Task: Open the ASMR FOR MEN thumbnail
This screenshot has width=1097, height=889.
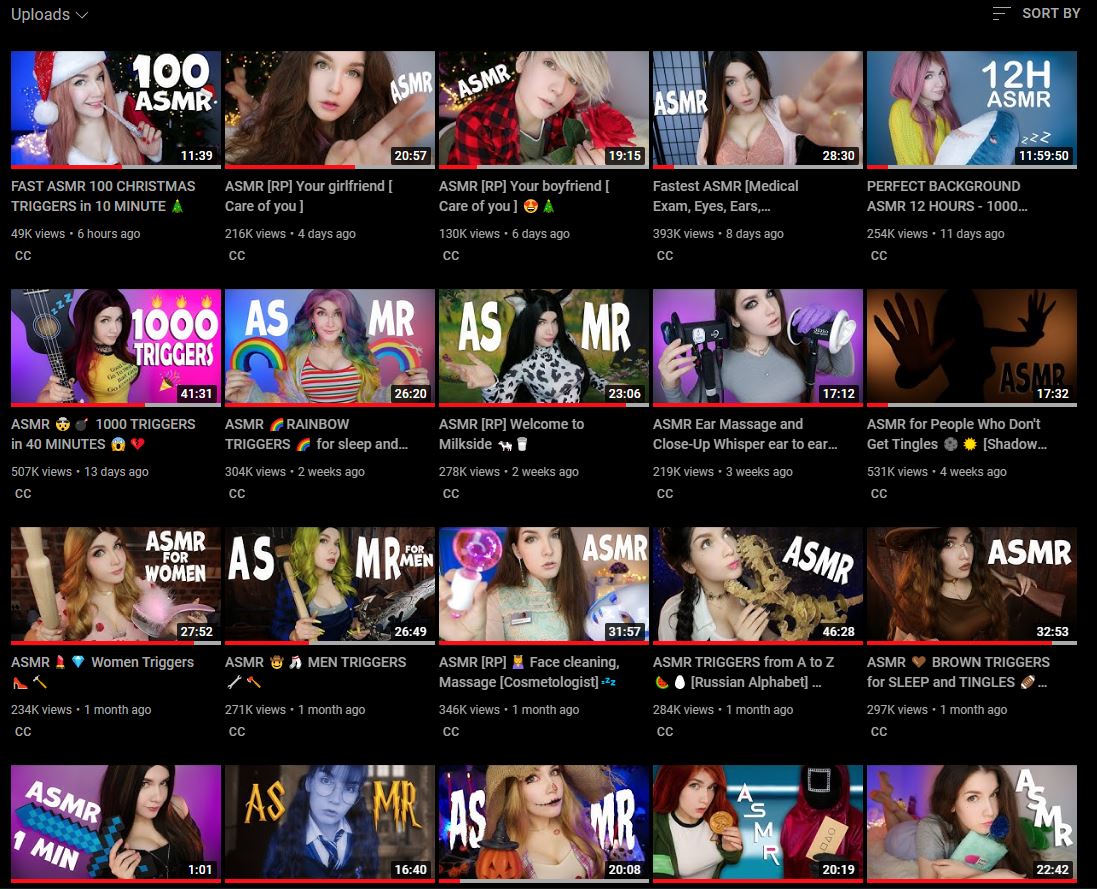Action: [330, 585]
